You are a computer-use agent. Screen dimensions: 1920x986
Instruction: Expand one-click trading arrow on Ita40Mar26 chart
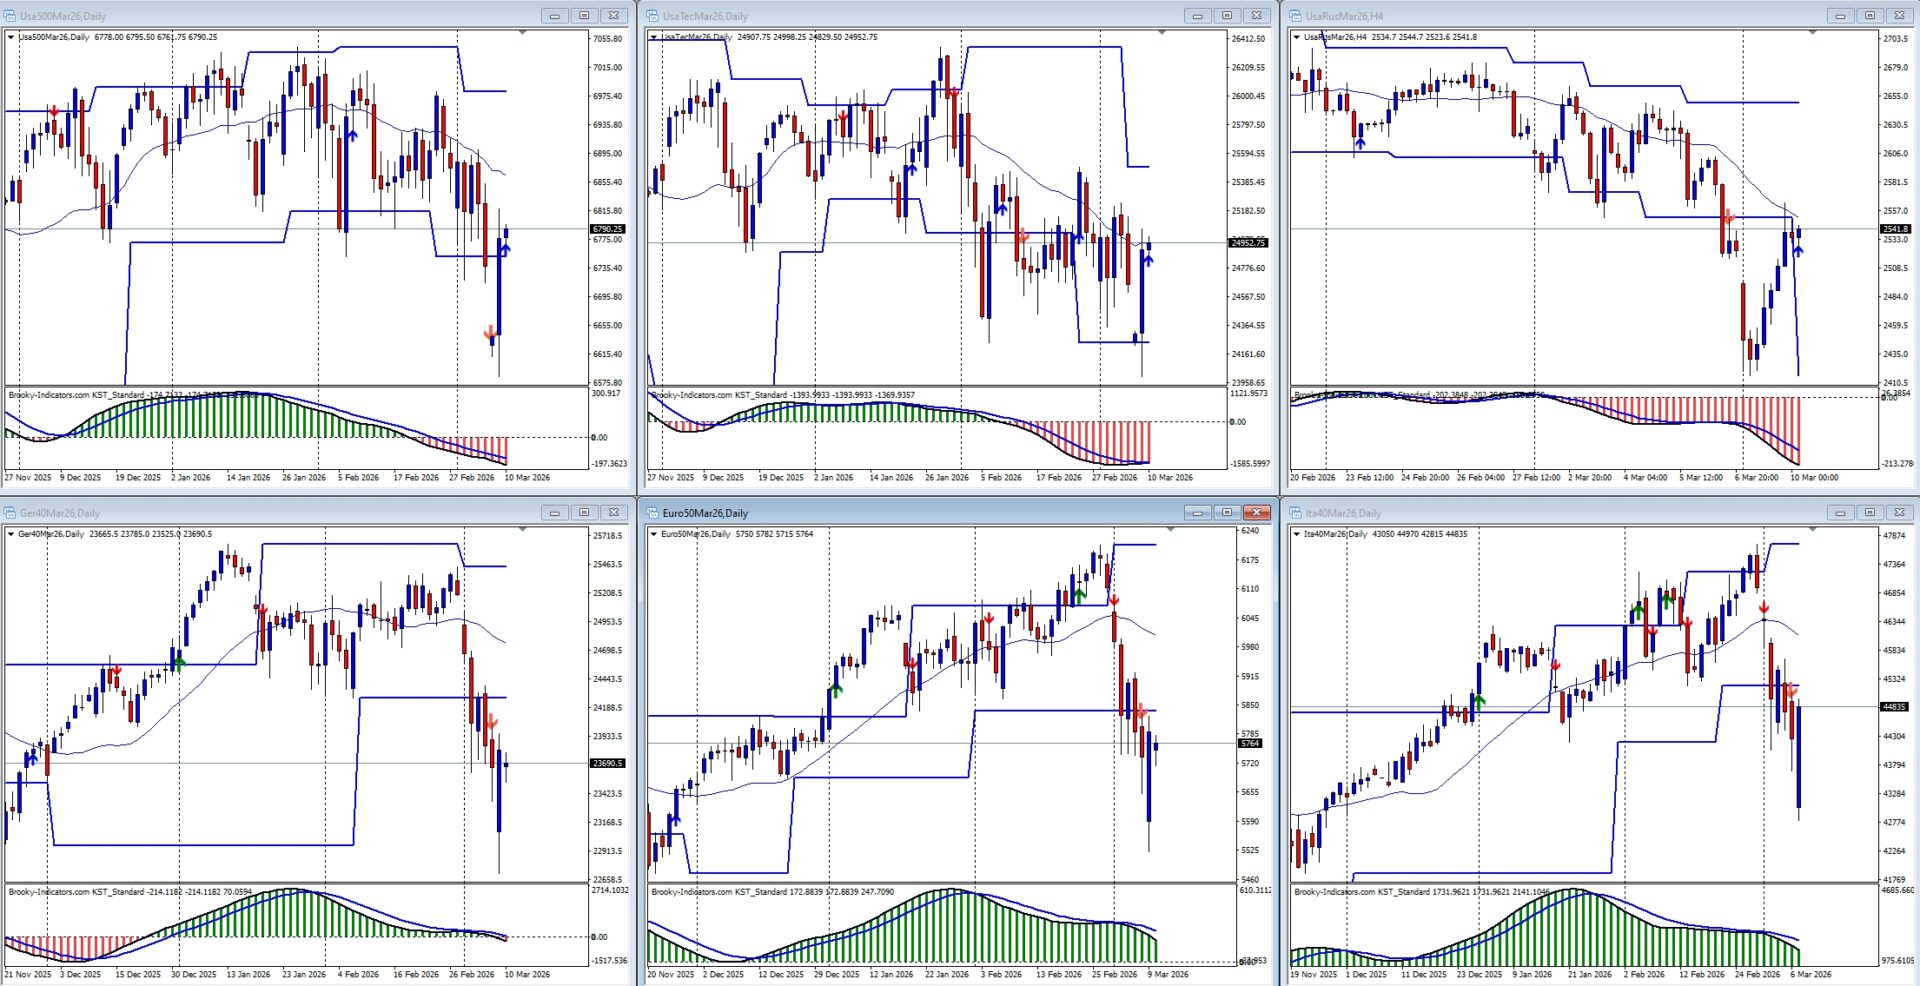tap(1296, 534)
